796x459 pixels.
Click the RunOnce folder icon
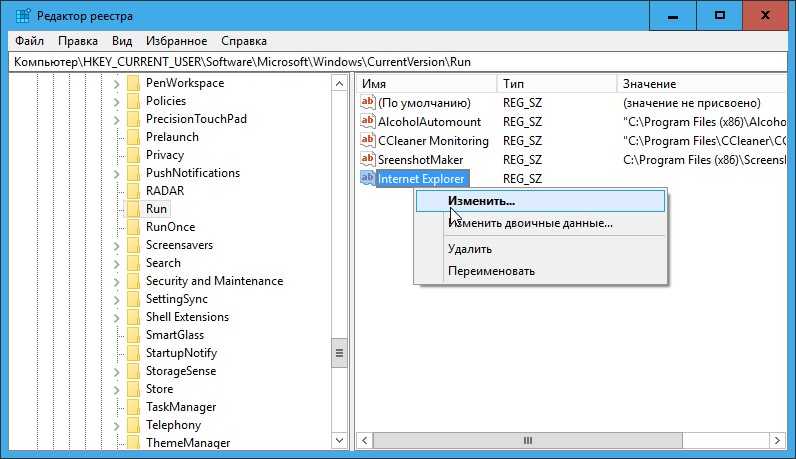click(133, 227)
